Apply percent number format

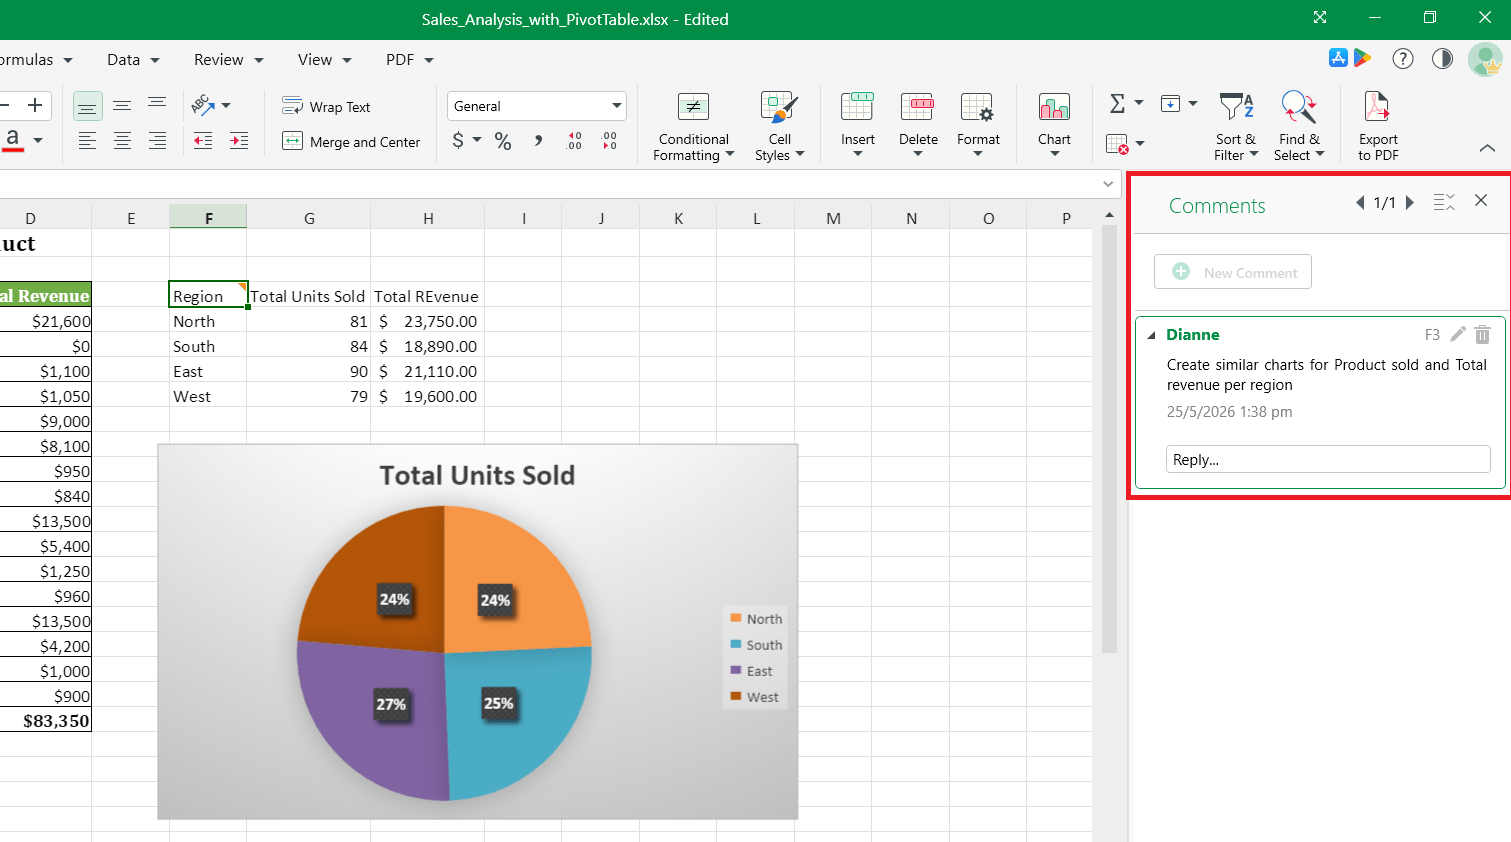pos(503,141)
